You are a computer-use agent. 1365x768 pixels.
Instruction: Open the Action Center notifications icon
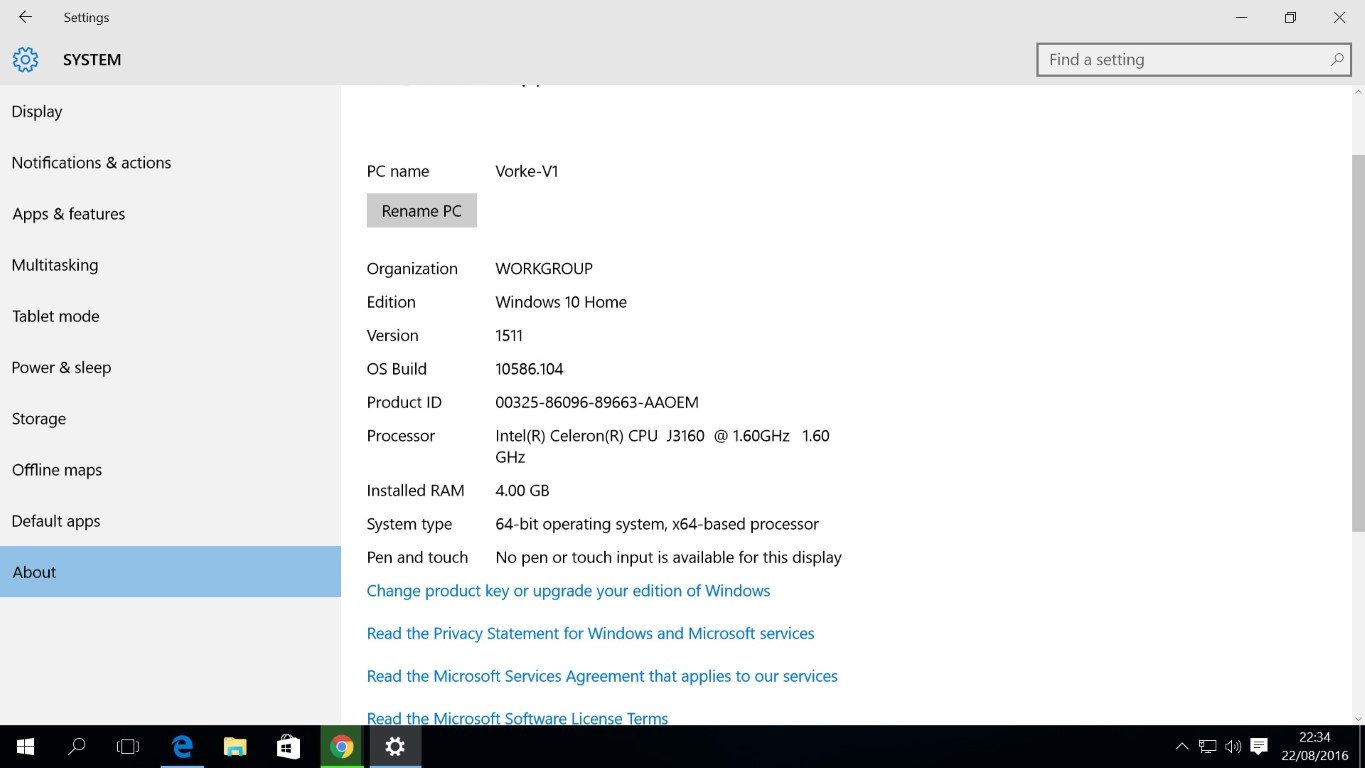coord(1259,747)
